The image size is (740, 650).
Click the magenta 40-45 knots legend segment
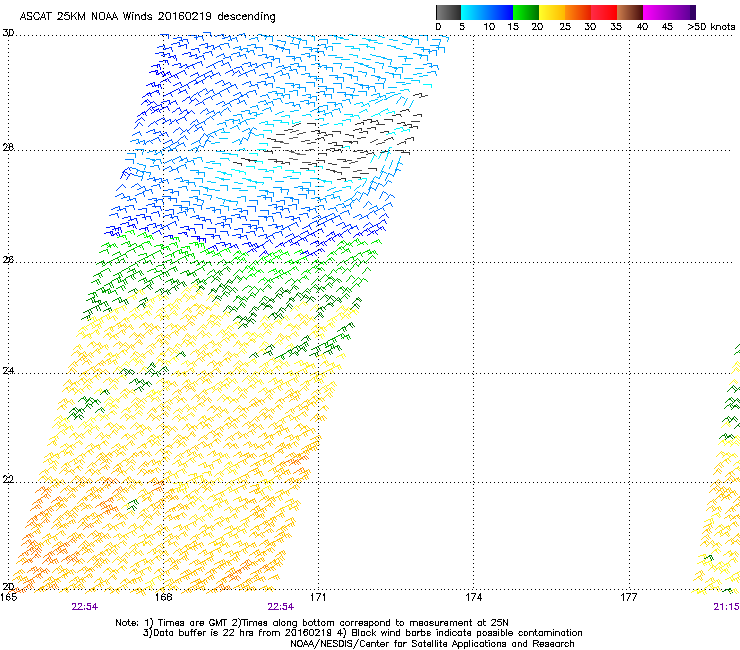(656, 12)
